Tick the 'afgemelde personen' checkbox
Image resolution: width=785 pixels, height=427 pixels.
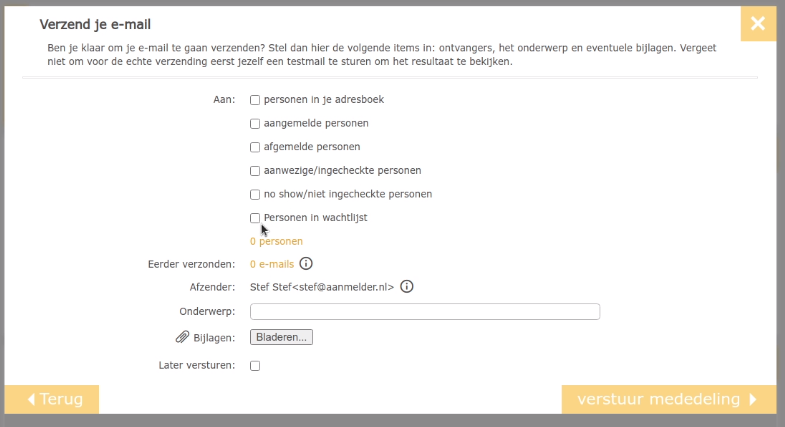pos(255,147)
